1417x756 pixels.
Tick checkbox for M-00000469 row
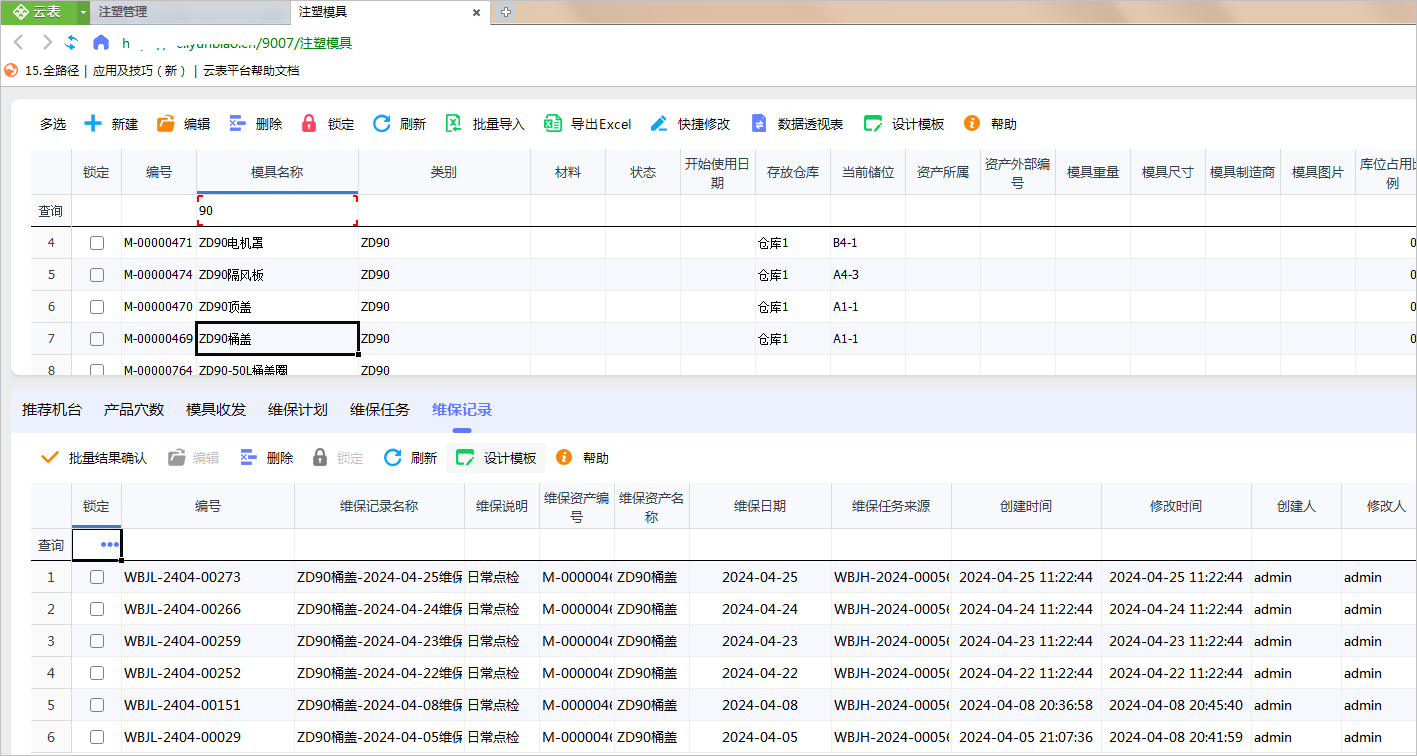tap(97, 339)
